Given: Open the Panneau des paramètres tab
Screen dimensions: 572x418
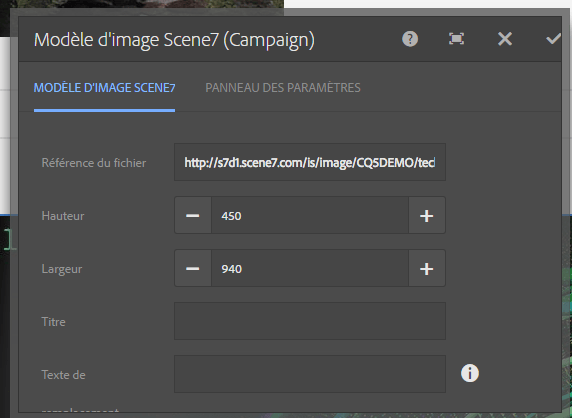Looking at the screenshot, I should click(x=283, y=88).
